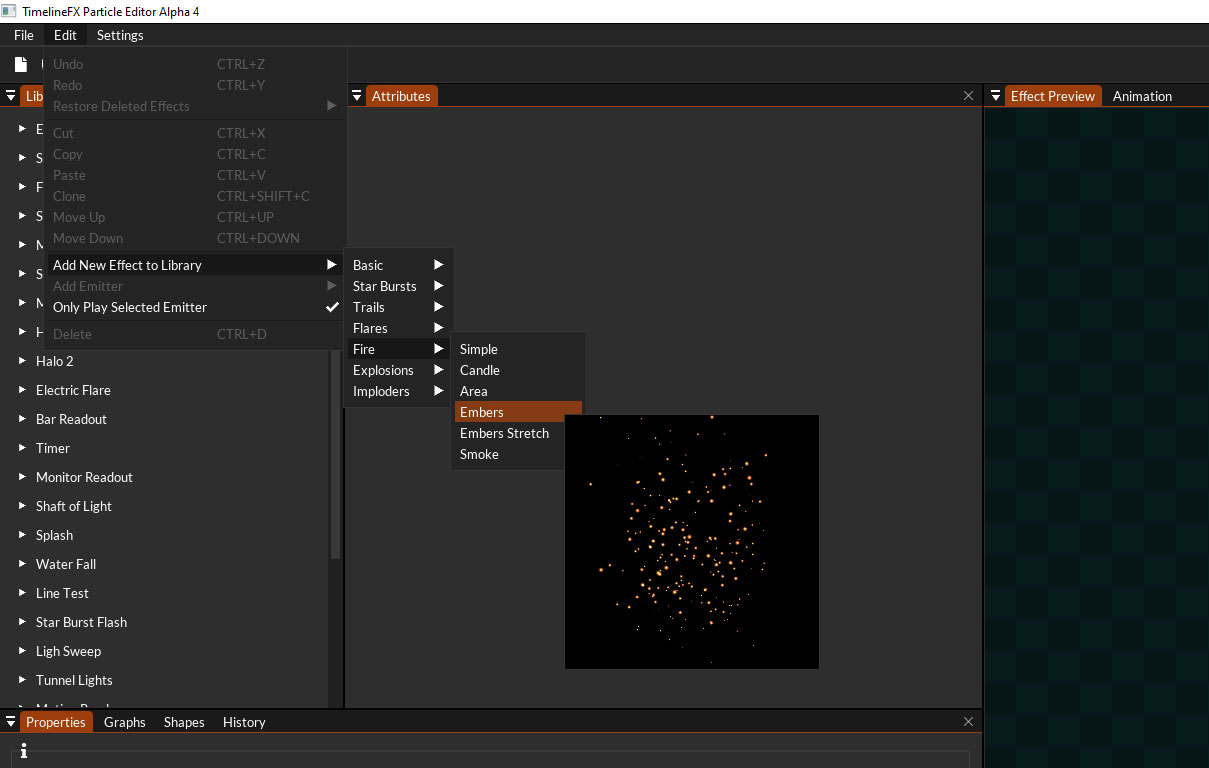
Task: Click the Properties panel dock menu icon
Action: point(10,721)
